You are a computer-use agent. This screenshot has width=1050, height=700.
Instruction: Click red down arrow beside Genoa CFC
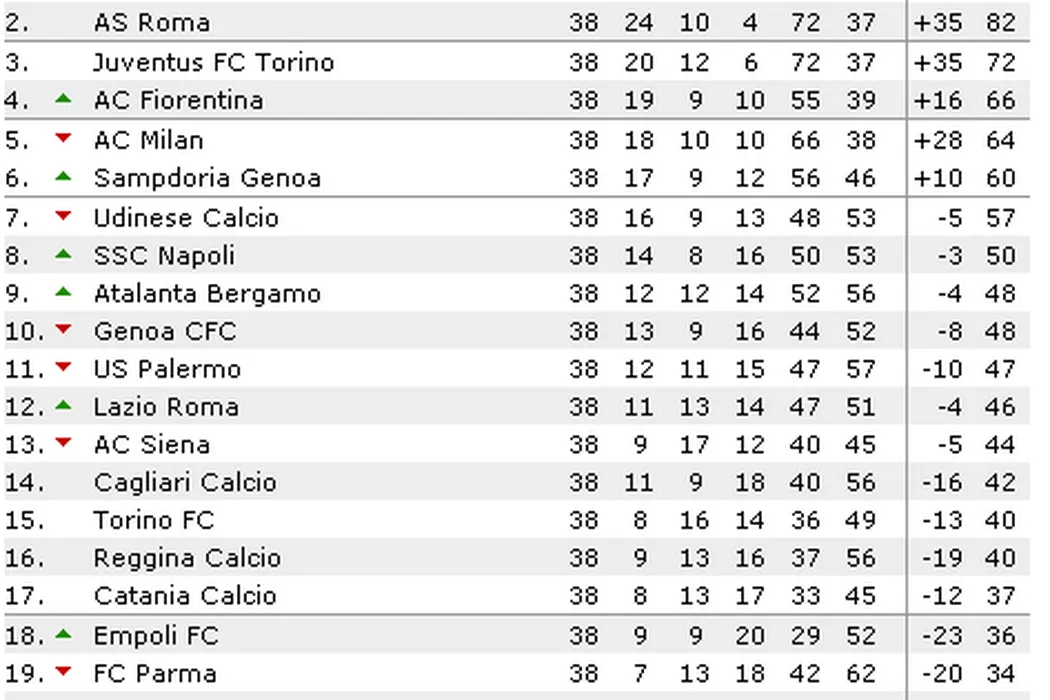coord(64,329)
